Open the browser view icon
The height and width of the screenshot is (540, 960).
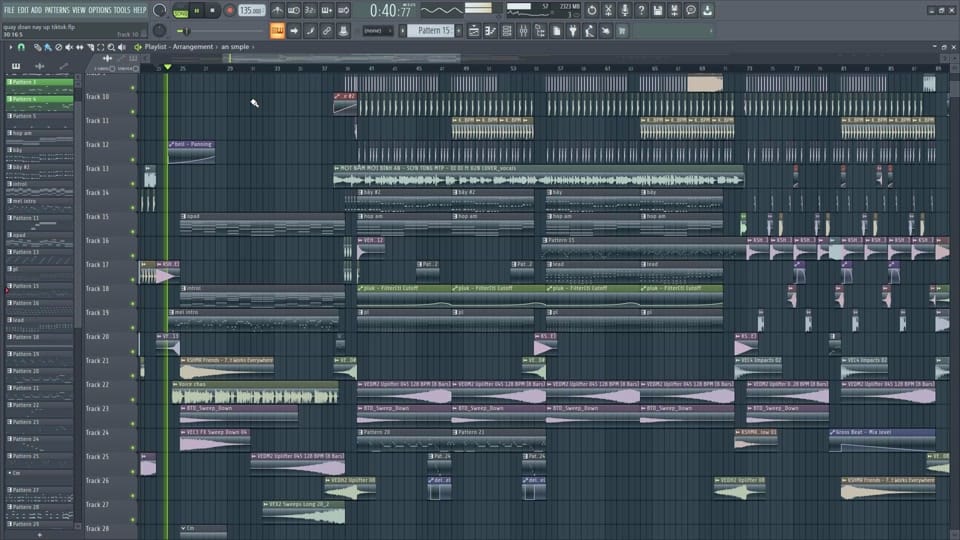pos(540,31)
